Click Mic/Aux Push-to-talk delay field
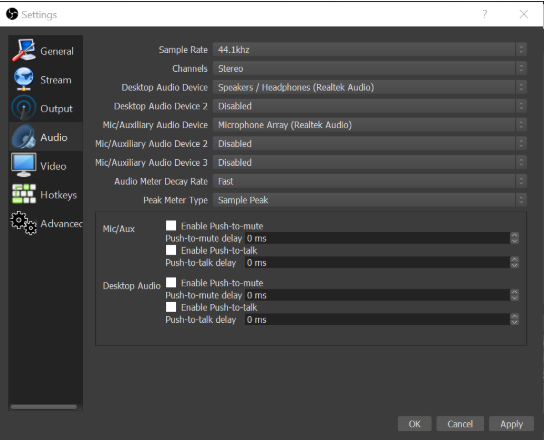Screen dimensions: 544x440 tap(377, 263)
